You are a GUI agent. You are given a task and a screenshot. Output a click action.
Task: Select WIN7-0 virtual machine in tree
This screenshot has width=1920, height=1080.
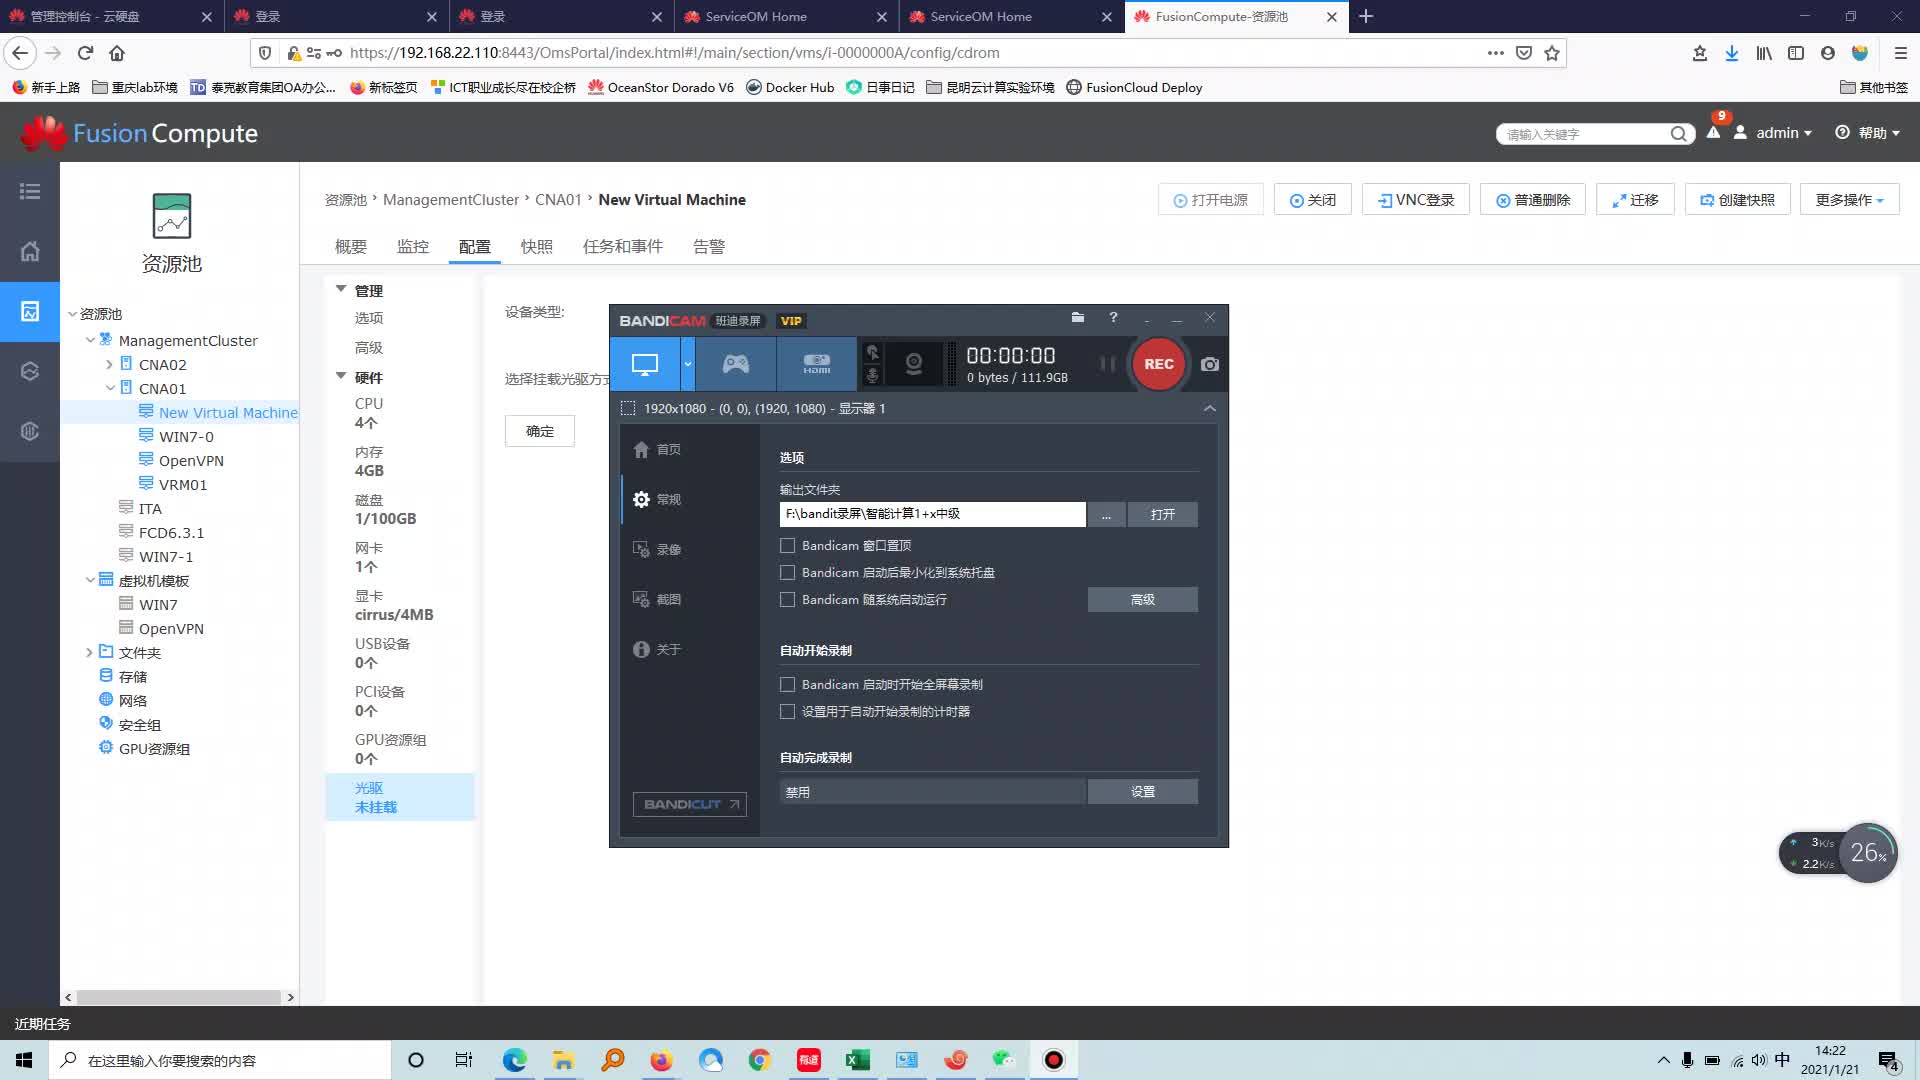(x=186, y=437)
